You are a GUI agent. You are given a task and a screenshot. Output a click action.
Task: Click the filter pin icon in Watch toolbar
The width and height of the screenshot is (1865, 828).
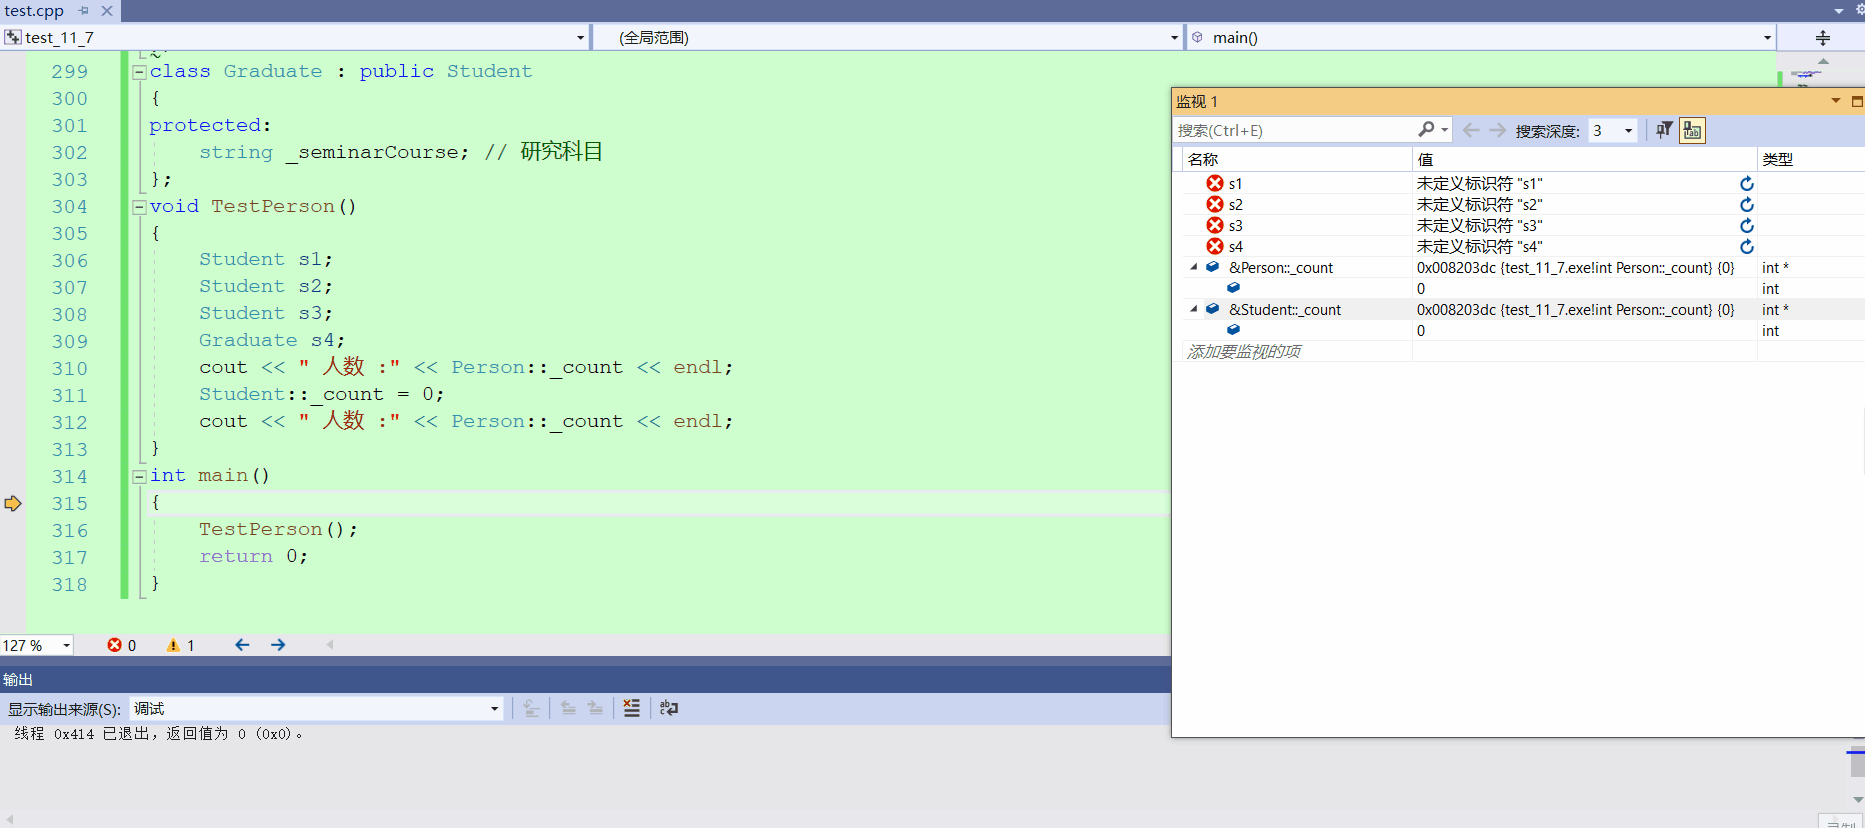pyautogui.click(x=1664, y=130)
